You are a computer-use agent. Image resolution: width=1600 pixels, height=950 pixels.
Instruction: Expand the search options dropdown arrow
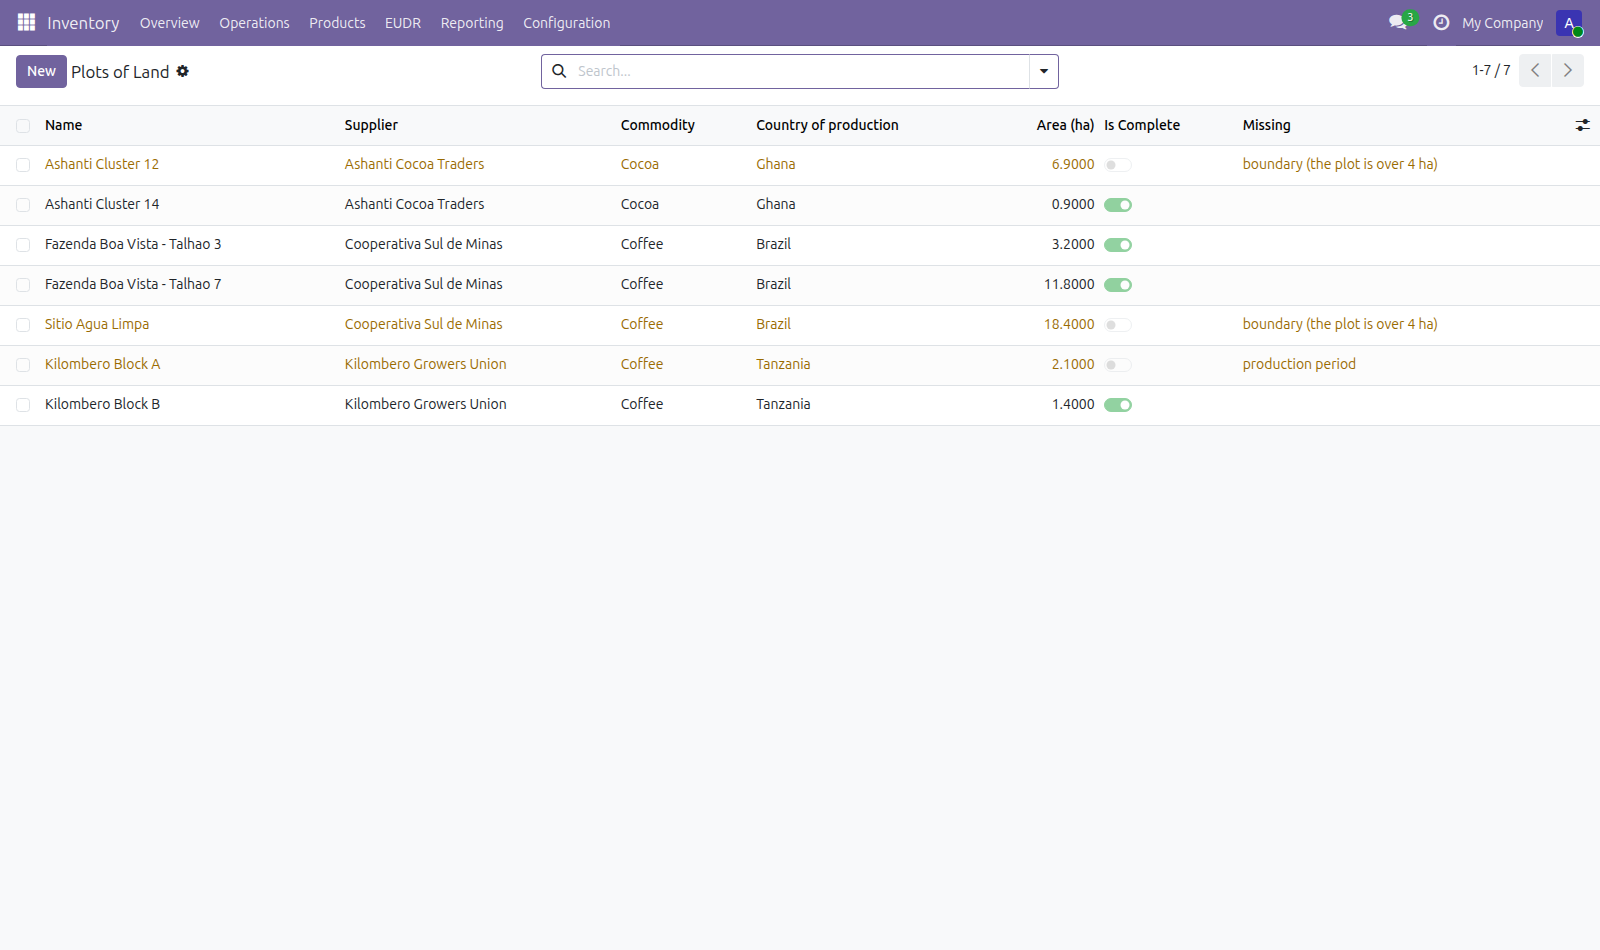pyautogui.click(x=1044, y=71)
